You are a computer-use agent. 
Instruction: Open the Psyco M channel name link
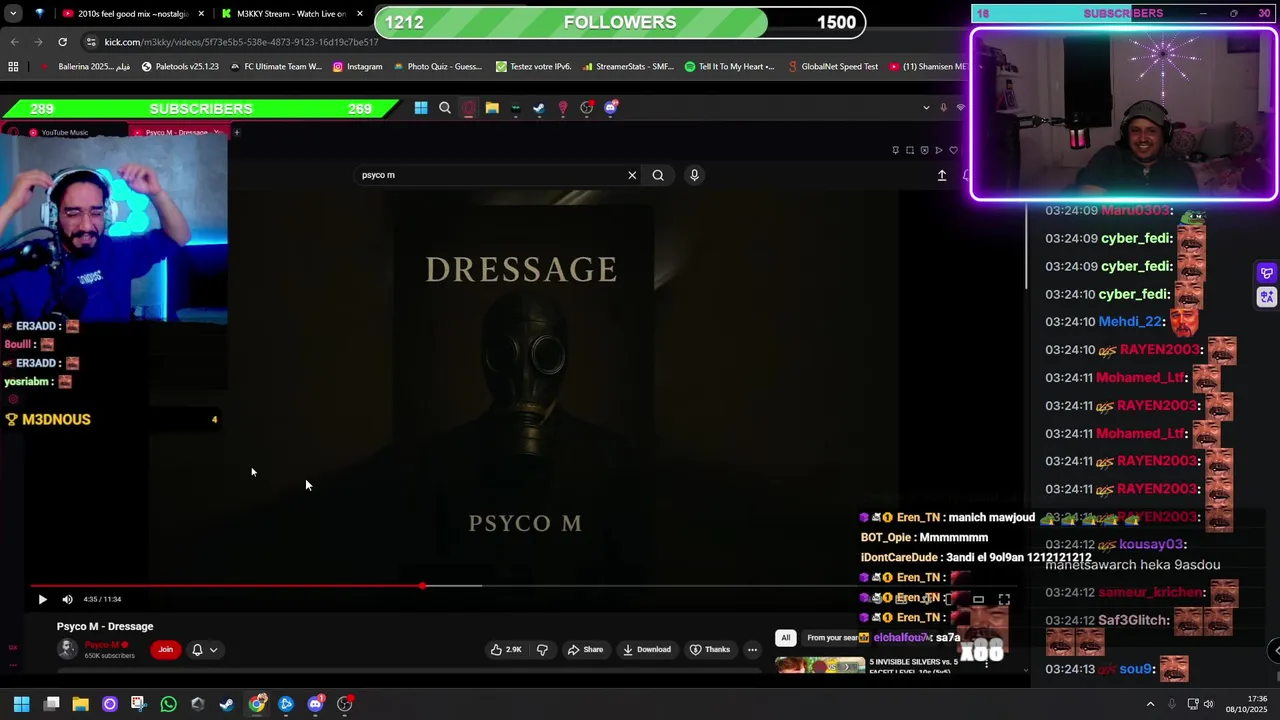pos(103,645)
